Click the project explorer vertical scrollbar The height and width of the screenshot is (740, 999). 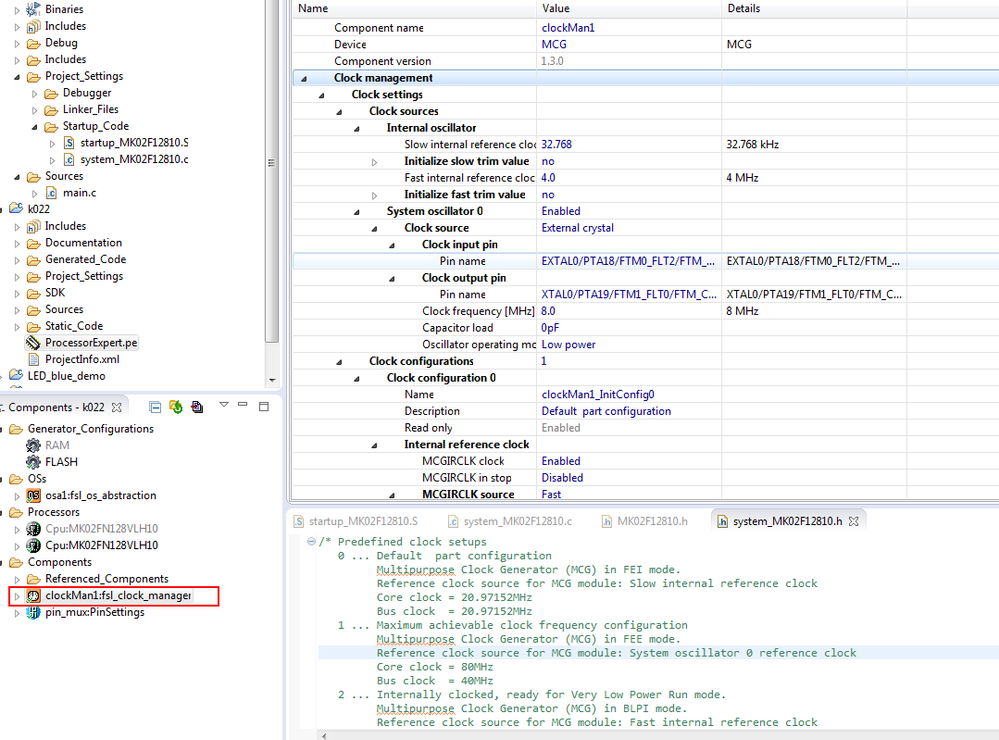(x=272, y=169)
